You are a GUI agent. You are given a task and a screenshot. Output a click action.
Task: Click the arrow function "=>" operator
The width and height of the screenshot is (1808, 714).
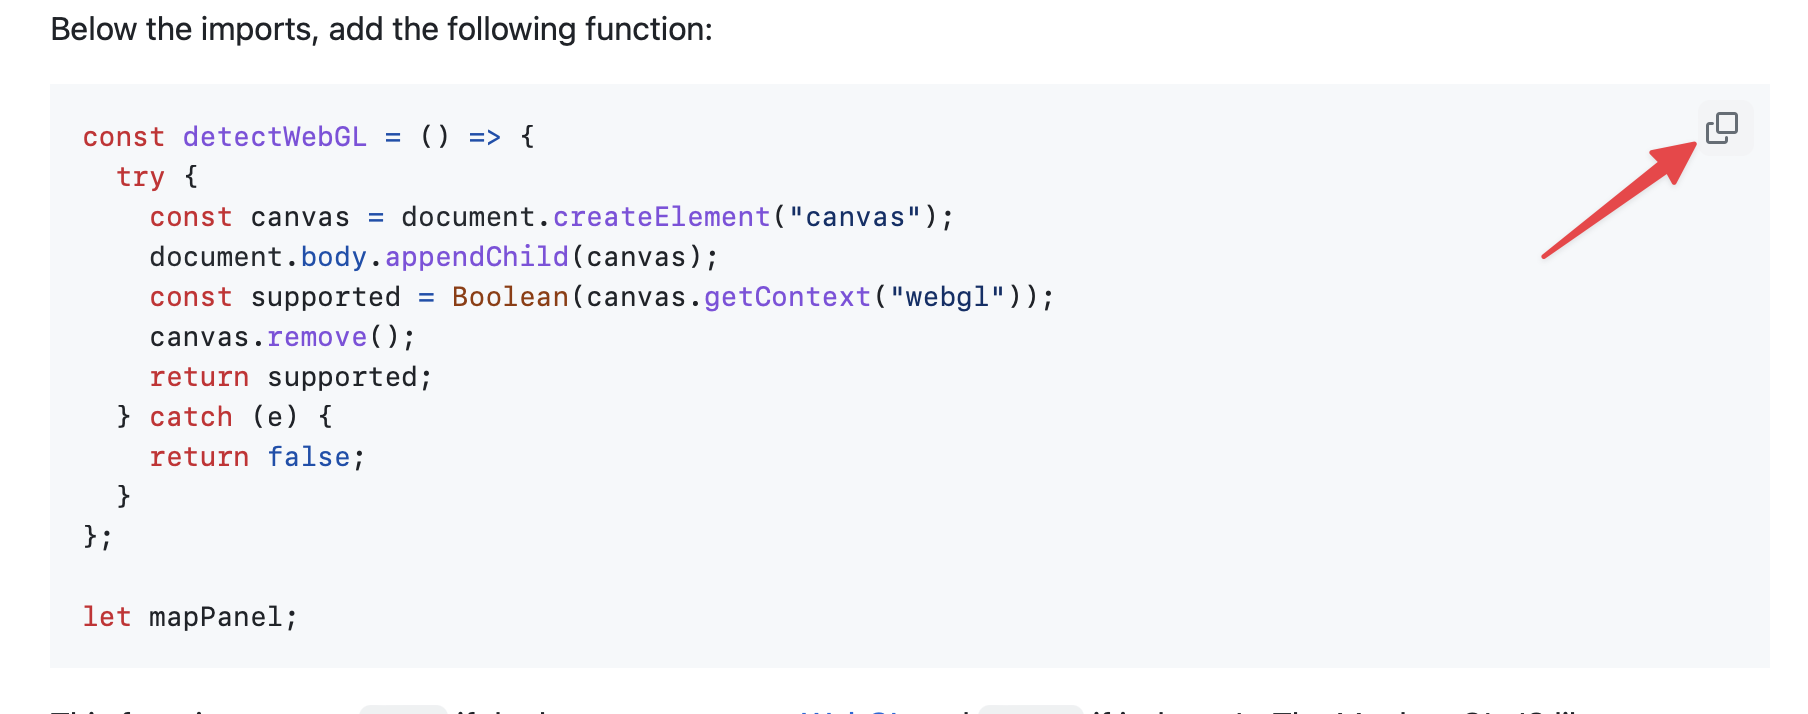(x=485, y=137)
